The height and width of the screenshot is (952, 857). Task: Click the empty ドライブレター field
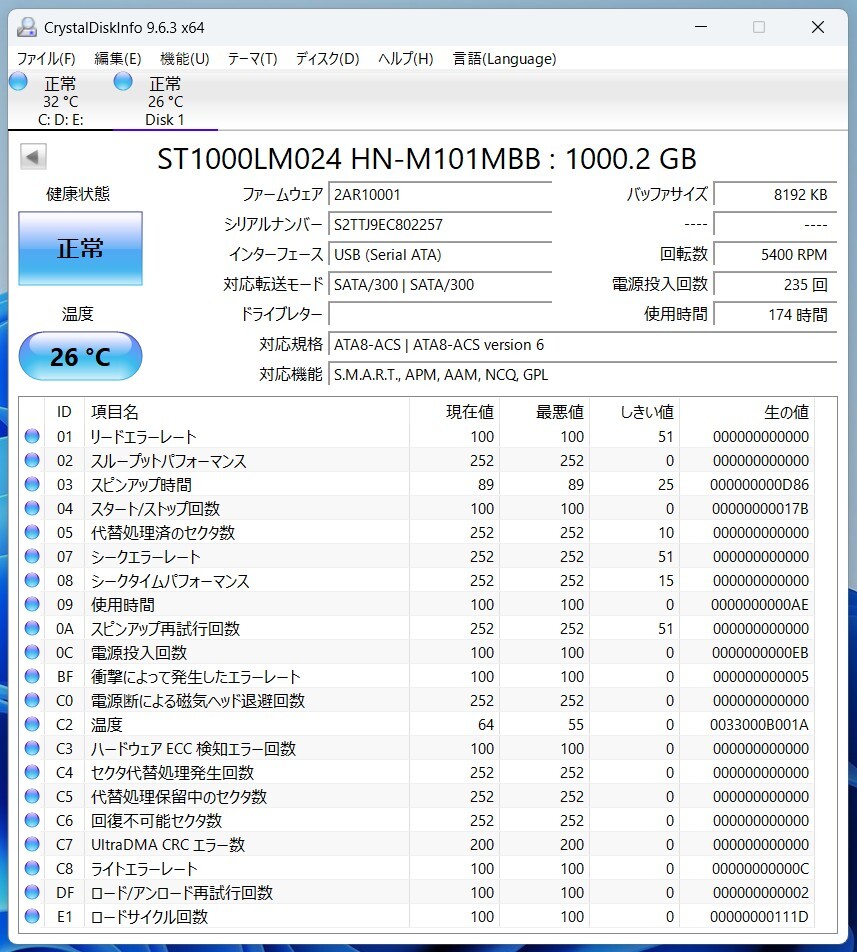(x=440, y=314)
